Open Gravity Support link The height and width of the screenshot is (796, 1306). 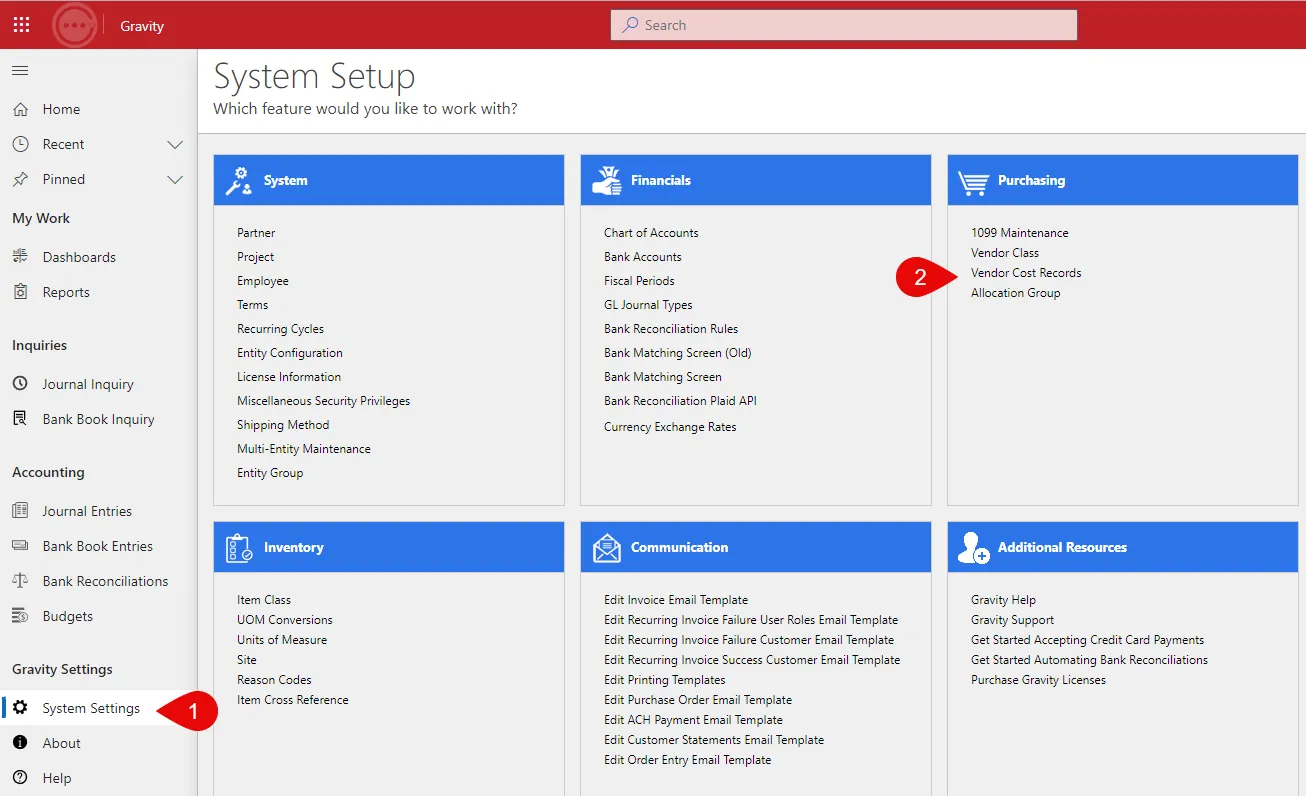pos(1012,620)
